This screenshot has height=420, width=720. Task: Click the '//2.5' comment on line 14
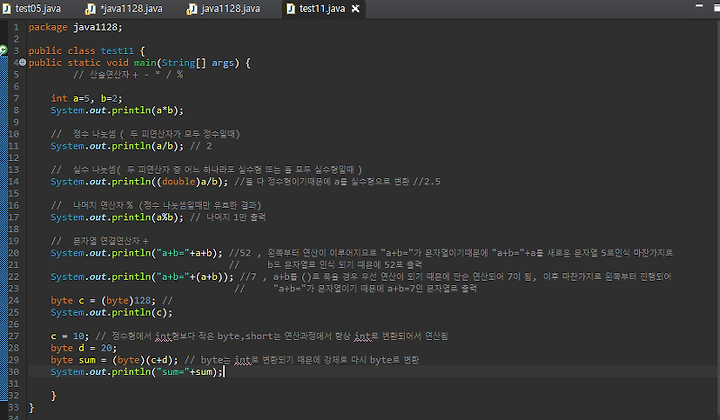427,181
